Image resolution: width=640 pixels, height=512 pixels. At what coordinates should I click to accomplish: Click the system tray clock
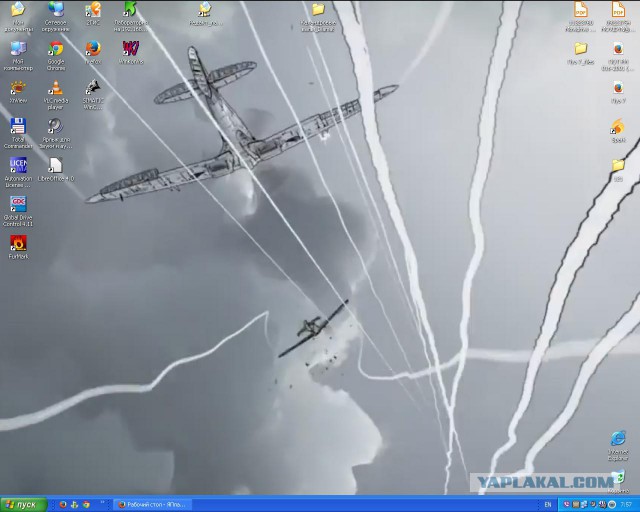[627, 505]
